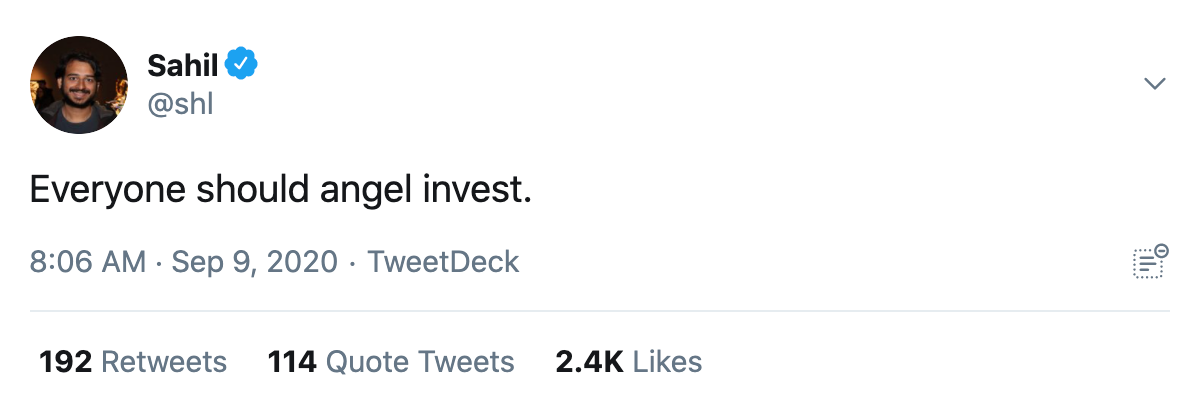
Task: Click Sahil's profile avatar photo
Action: [x=80, y=84]
